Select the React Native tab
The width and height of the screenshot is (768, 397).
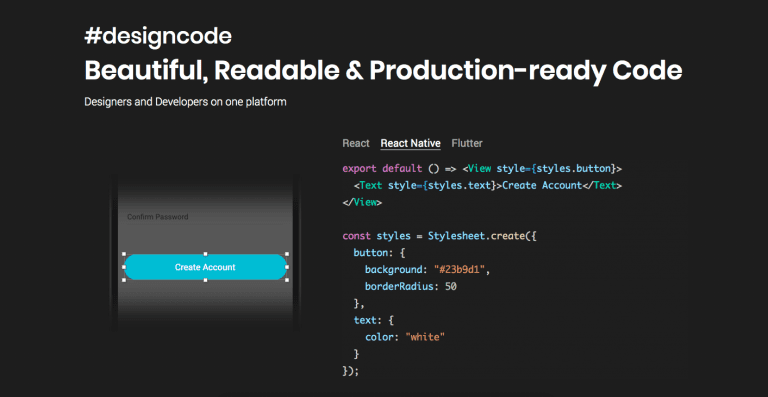click(410, 143)
